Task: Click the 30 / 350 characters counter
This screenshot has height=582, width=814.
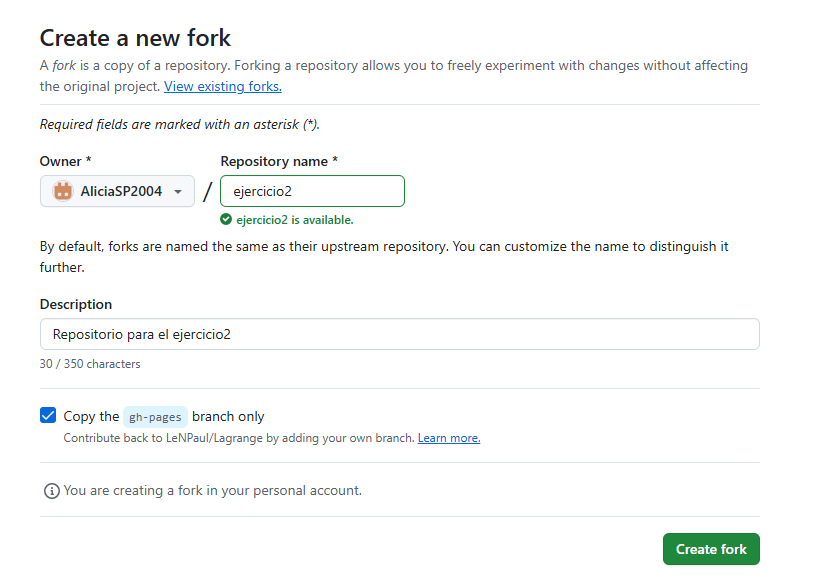Action: 90,364
